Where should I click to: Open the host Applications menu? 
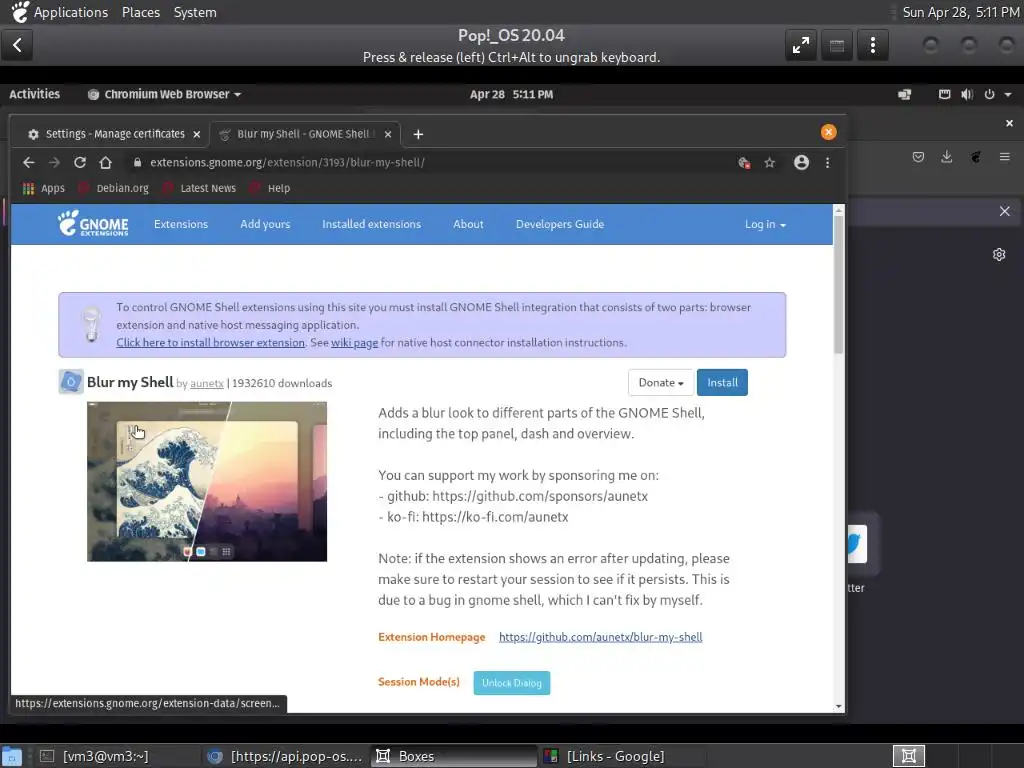71,12
